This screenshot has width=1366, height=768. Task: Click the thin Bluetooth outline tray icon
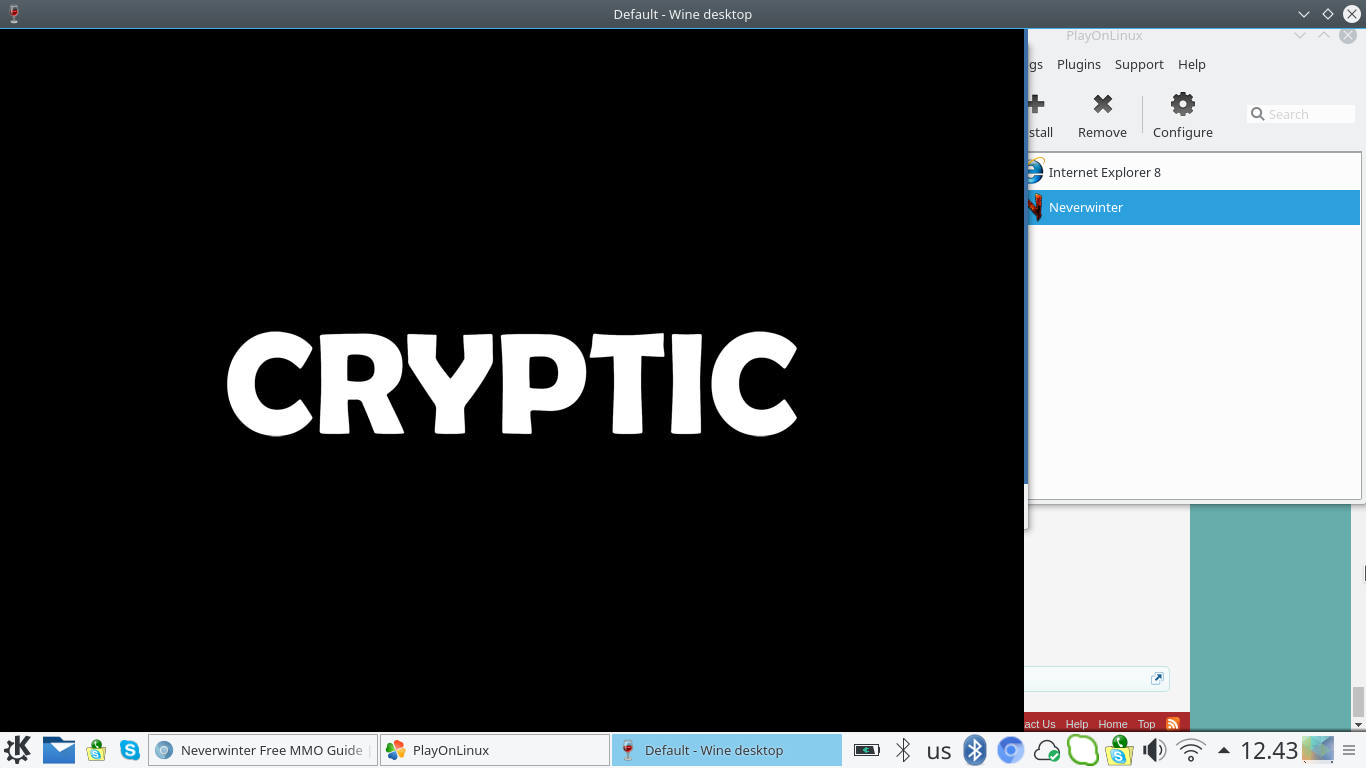[x=903, y=750]
